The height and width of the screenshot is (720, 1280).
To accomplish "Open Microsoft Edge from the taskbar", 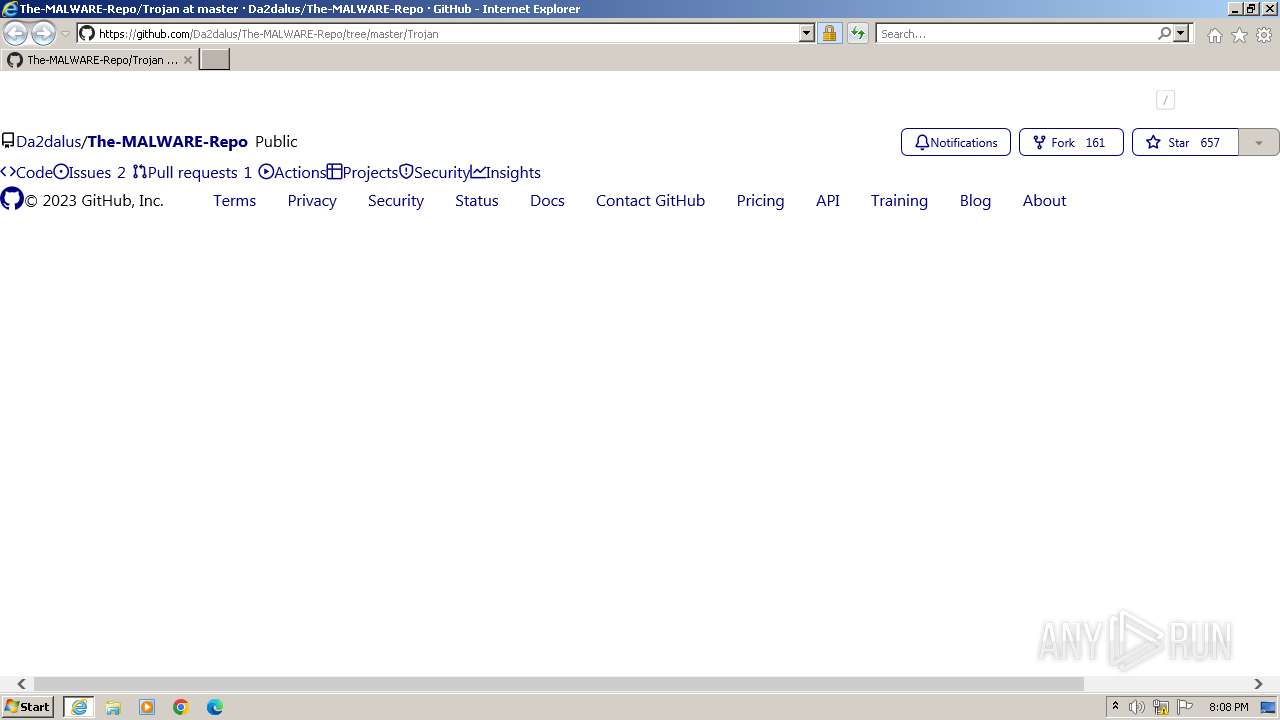I will click(215, 707).
